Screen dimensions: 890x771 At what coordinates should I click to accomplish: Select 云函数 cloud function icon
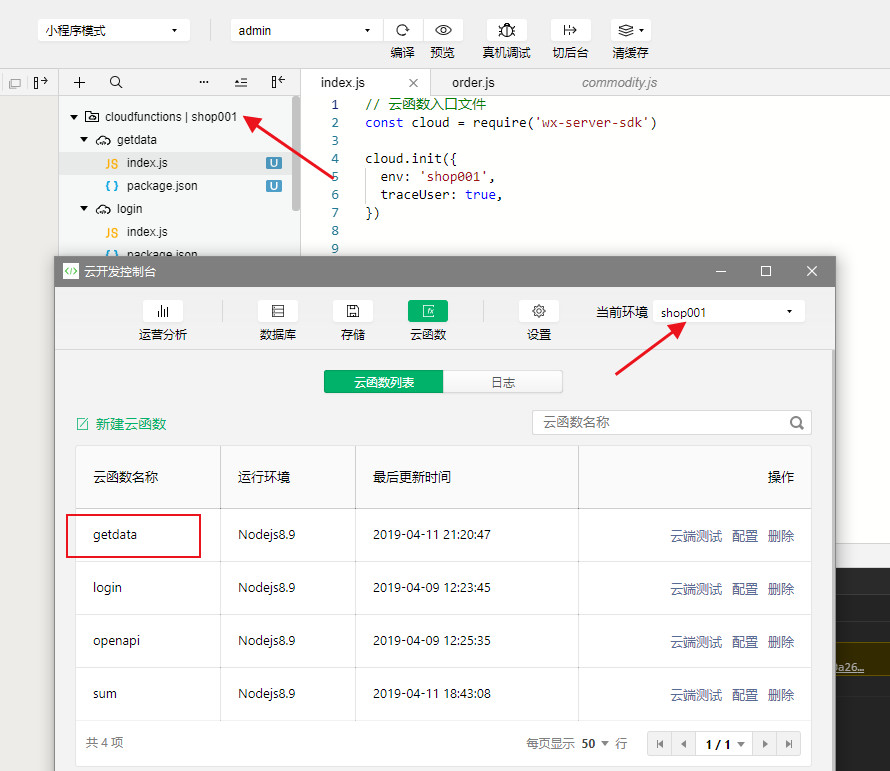428,311
